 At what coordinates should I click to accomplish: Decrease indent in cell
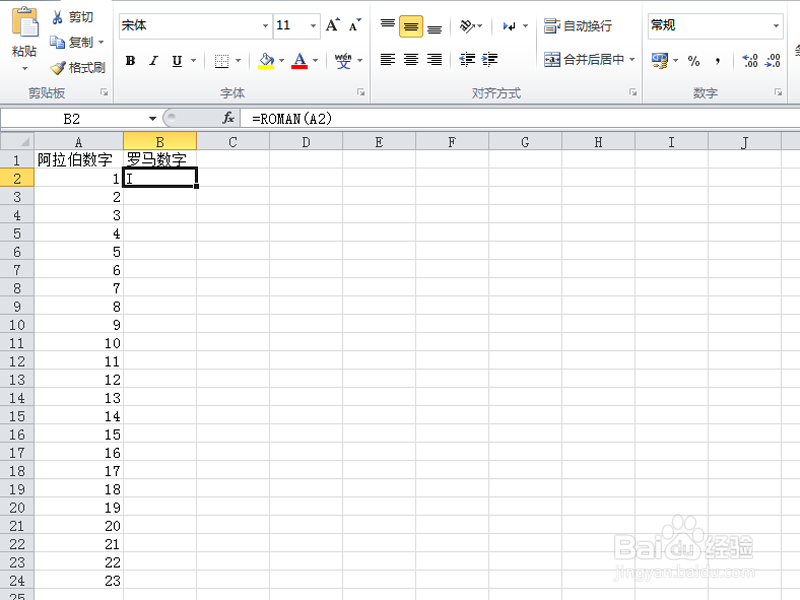pyautogui.click(x=467, y=59)
